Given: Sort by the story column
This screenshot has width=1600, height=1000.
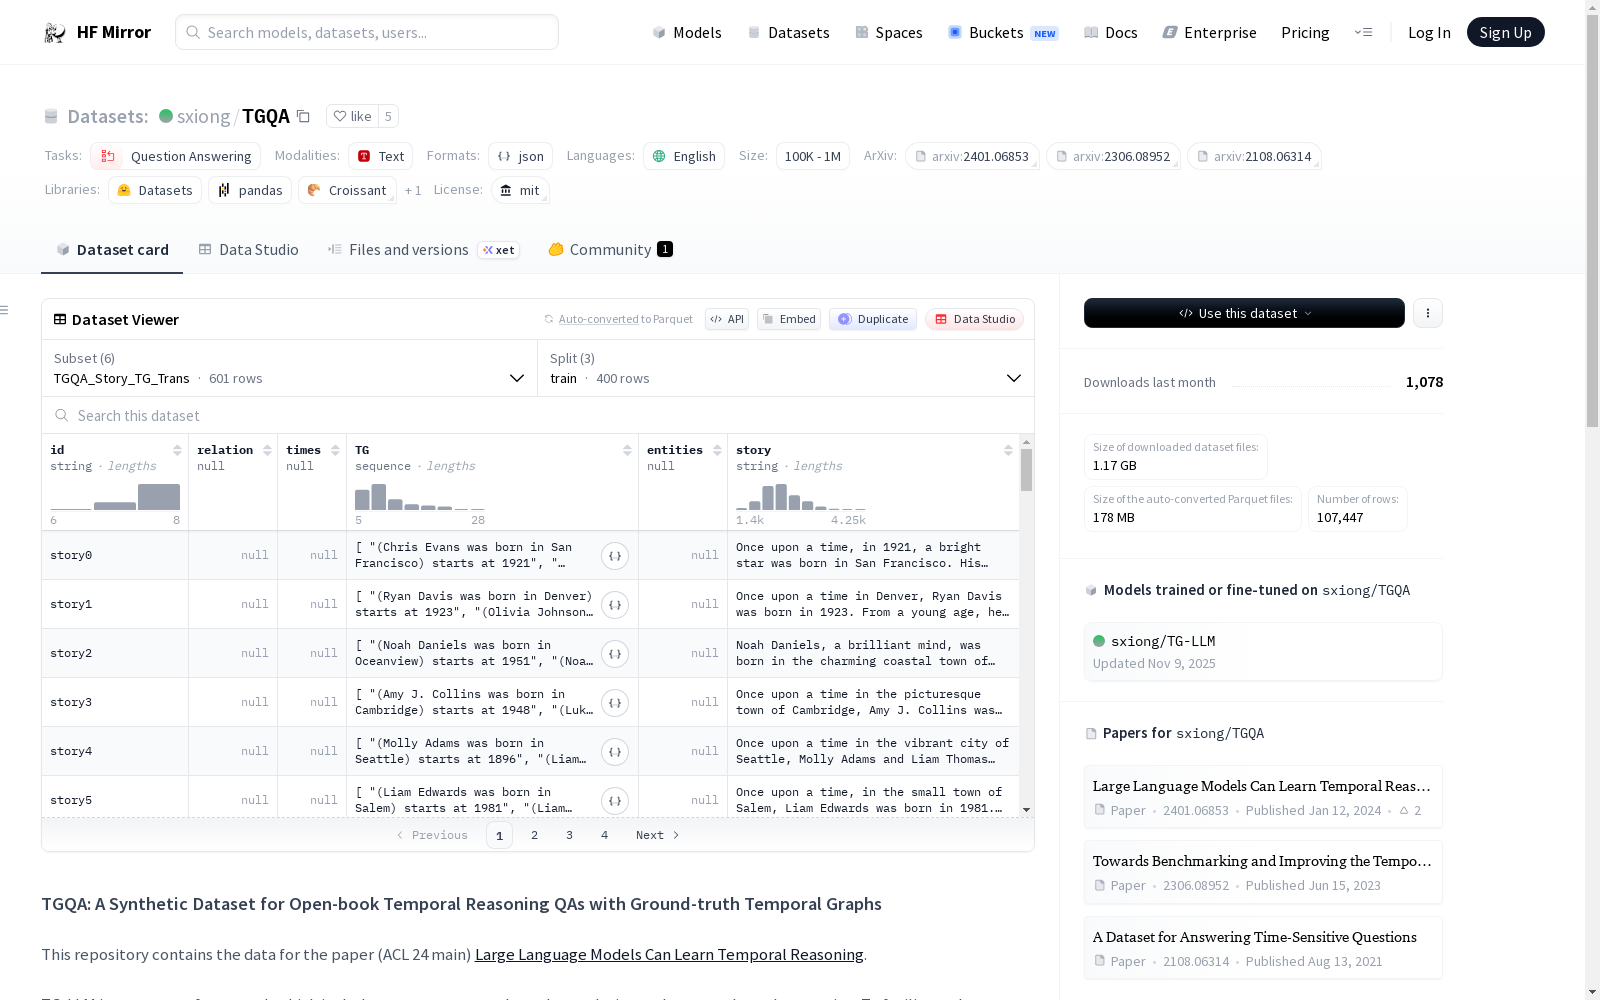Looking at the screenshot, I should tap(1008, 450).
